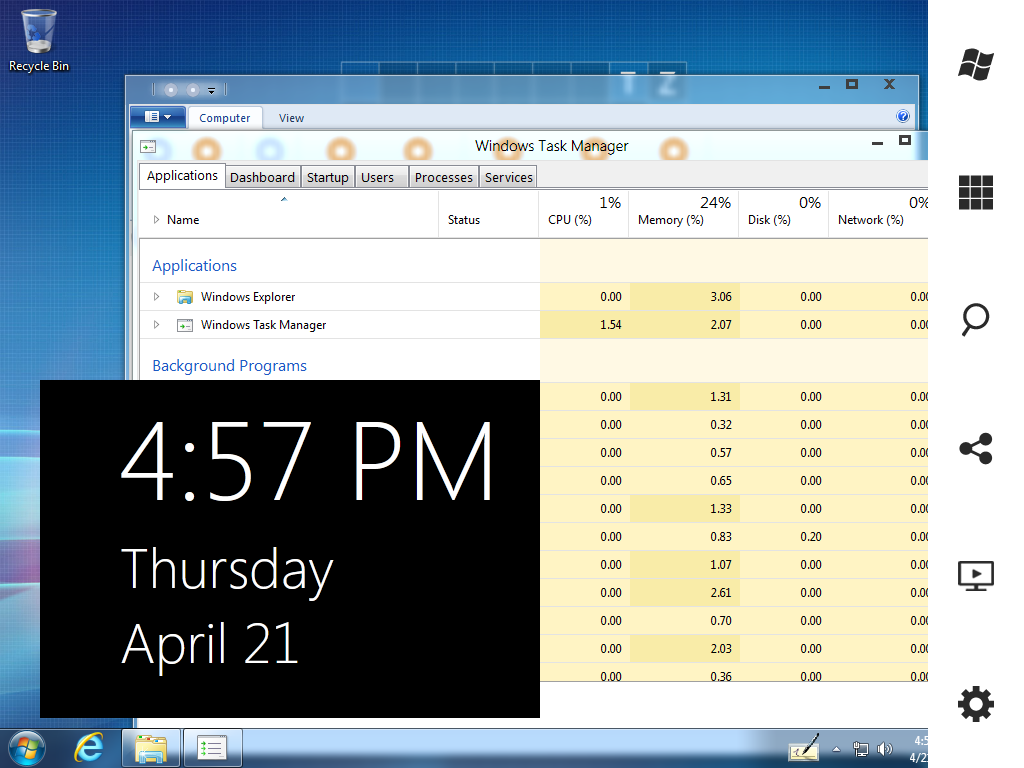Open the Search charm magnifier icon
Image resolution: width=1024 pixels, height=768 pixels.
(975, 320)
